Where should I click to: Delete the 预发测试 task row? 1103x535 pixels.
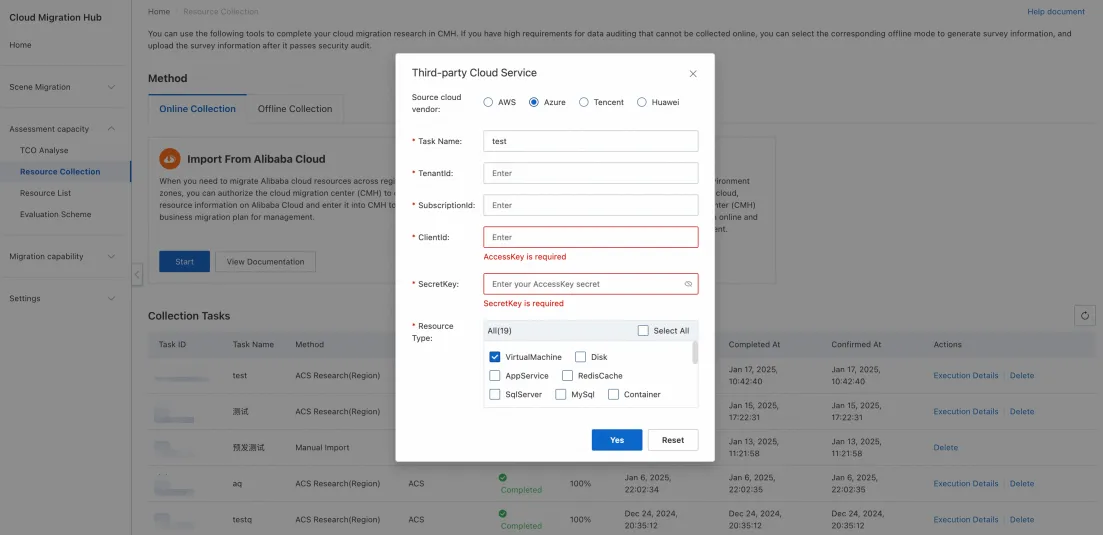[x=945, y=447]
